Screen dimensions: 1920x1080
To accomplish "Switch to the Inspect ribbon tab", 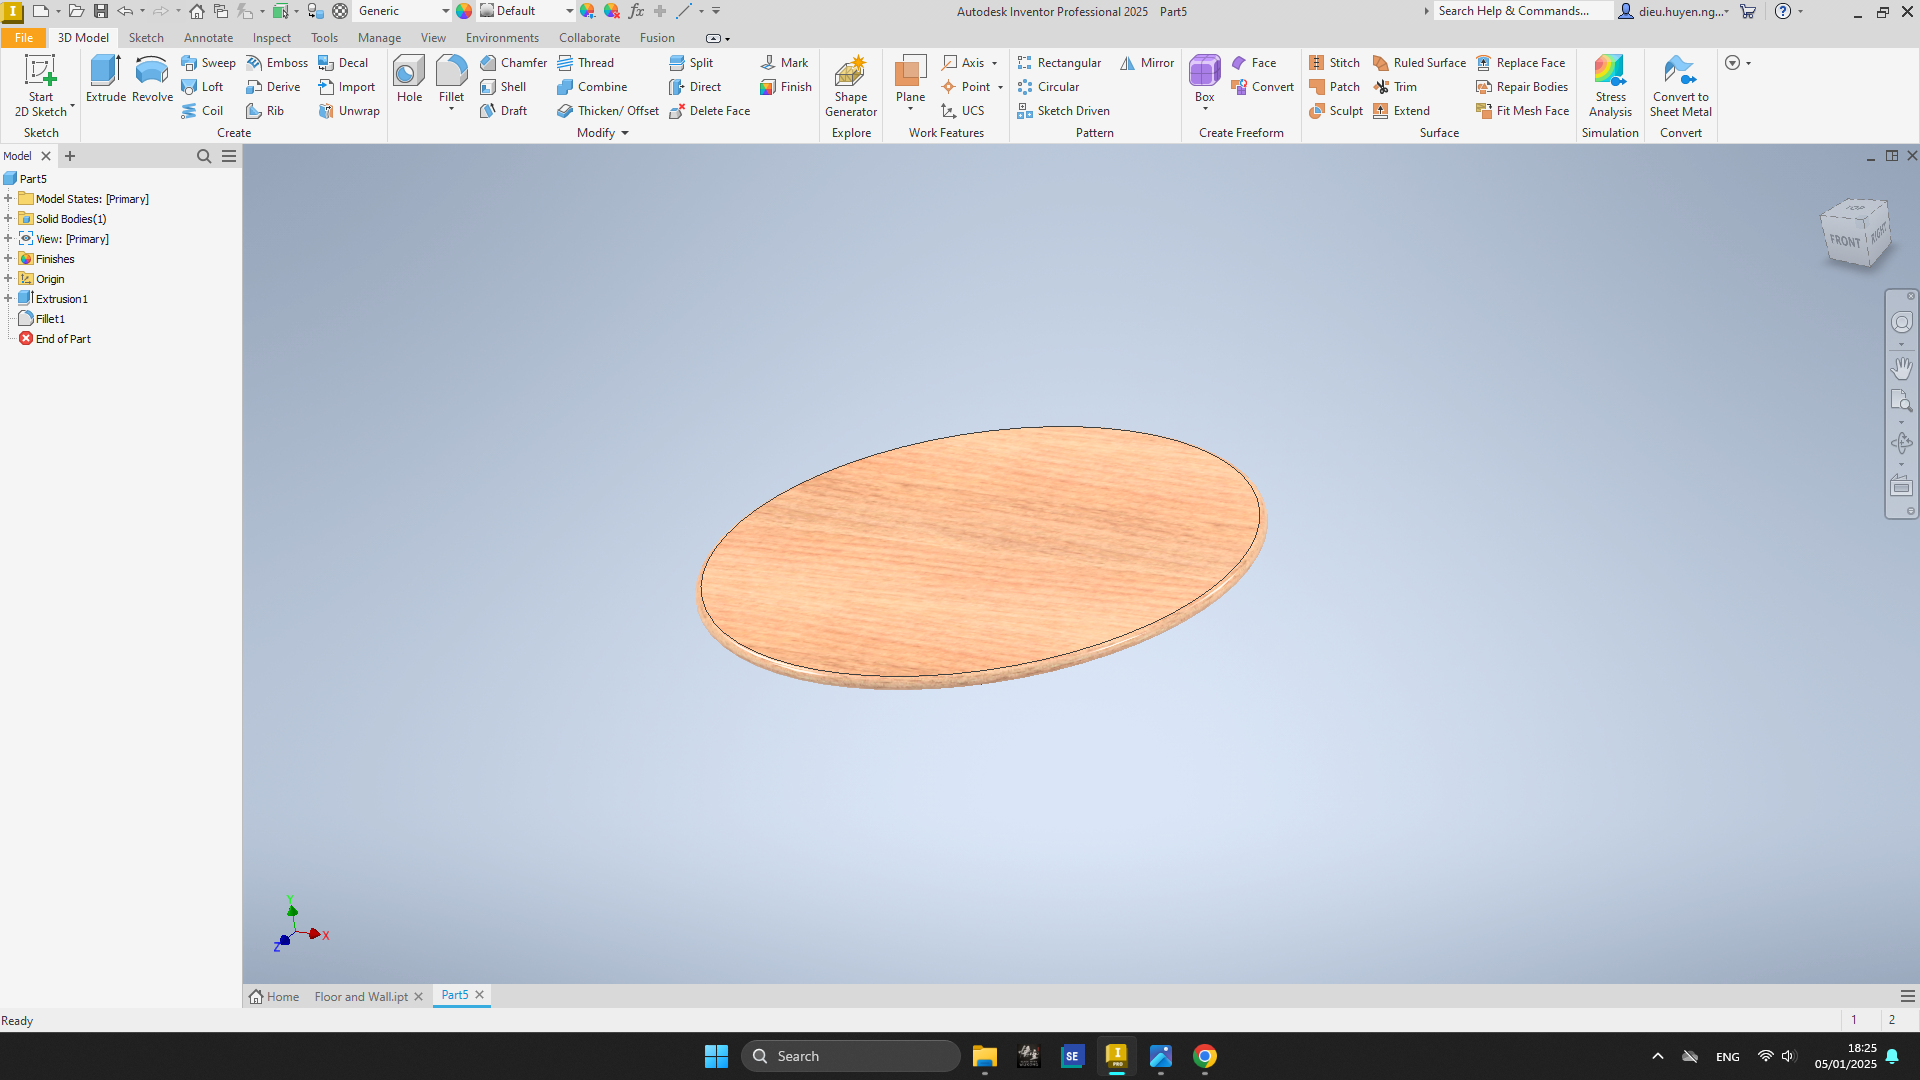I will point(272,38).
